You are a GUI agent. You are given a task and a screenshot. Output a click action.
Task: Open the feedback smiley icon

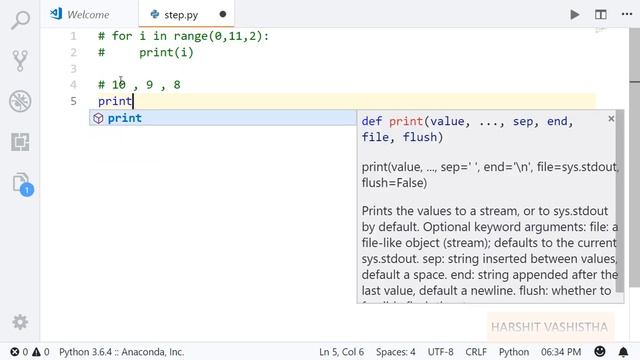tap(600, 351)
